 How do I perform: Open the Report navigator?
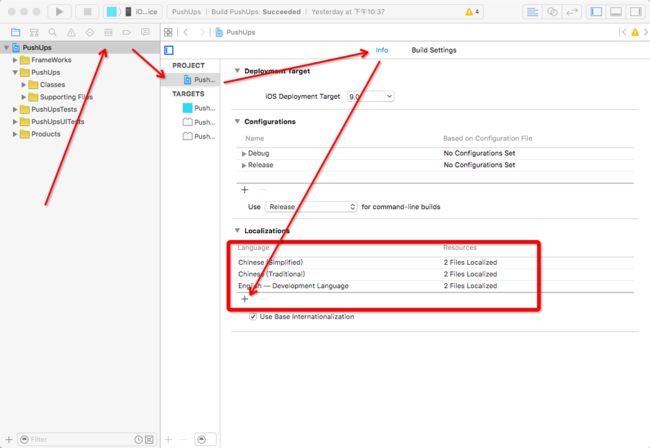[x=145, y=32]
